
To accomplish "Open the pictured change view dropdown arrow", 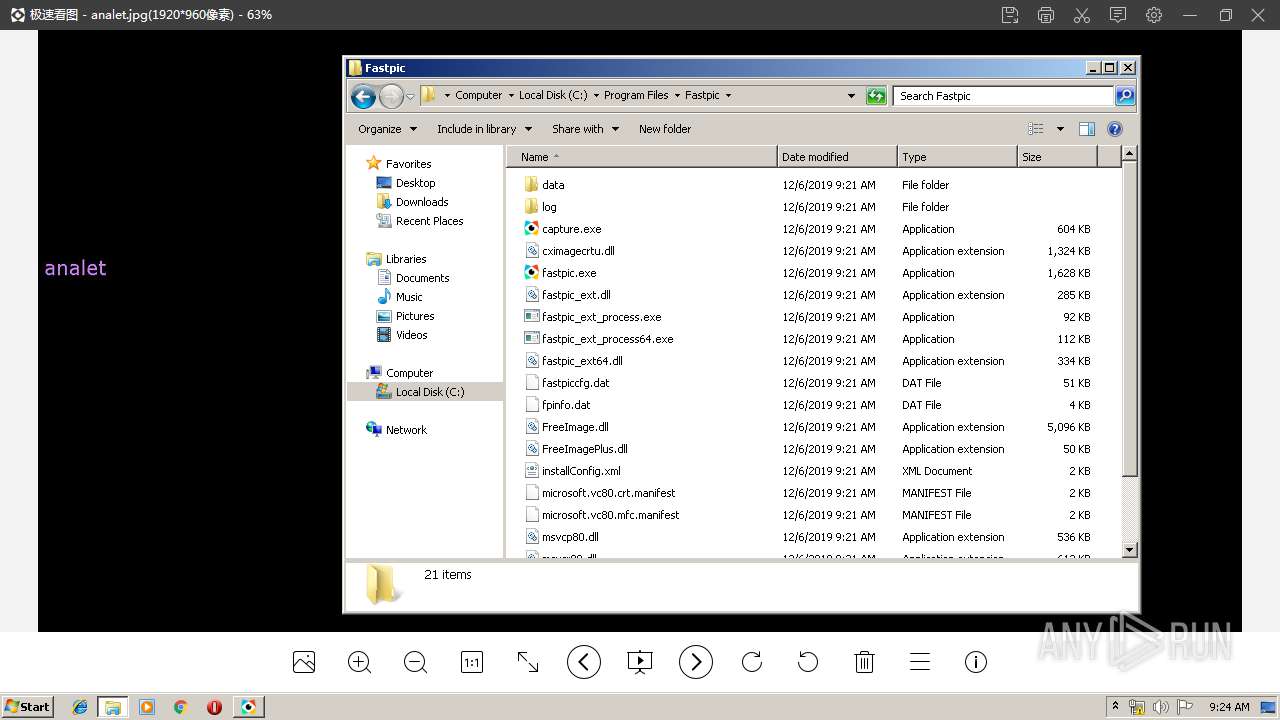I will pyautogui.click(x=1060, y=129).
